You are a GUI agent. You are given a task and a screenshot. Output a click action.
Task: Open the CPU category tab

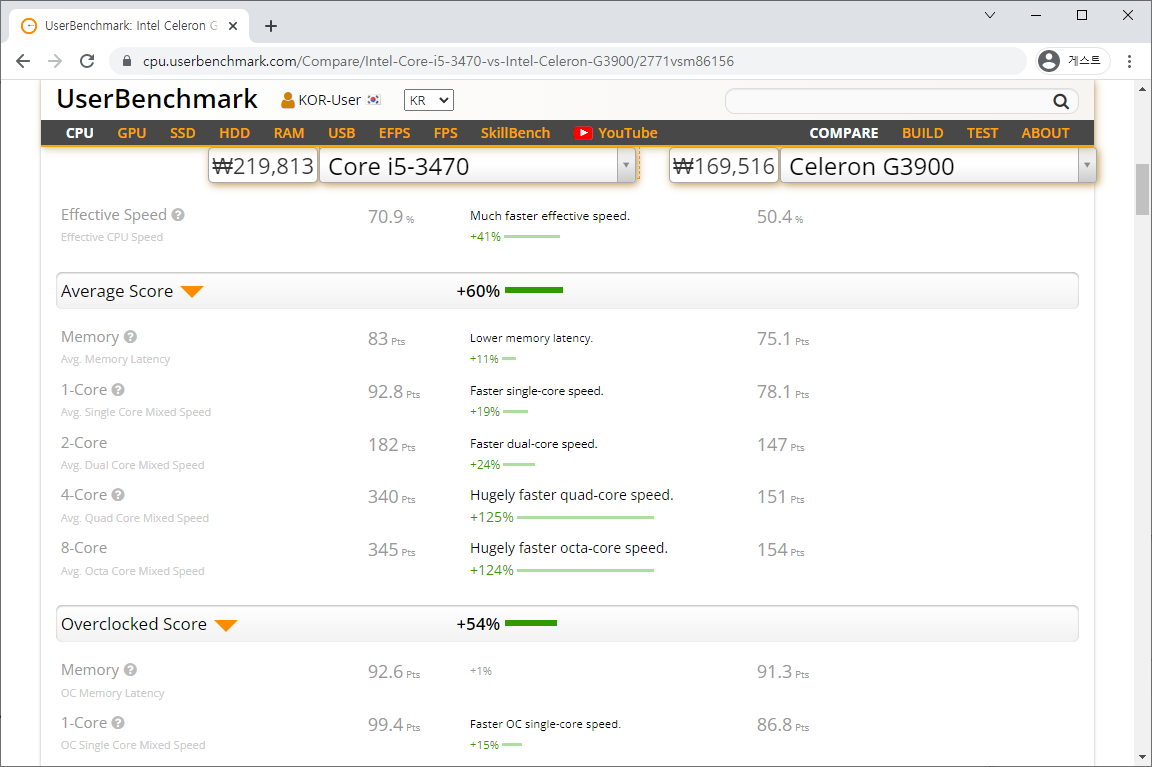79,133
